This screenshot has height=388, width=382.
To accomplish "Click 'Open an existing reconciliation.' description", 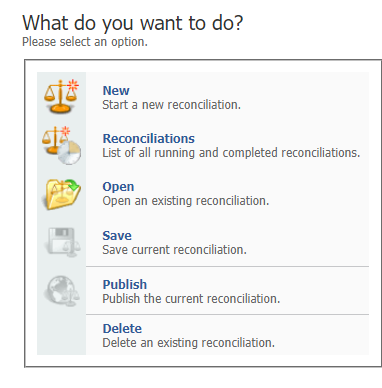I will point(185,201).
